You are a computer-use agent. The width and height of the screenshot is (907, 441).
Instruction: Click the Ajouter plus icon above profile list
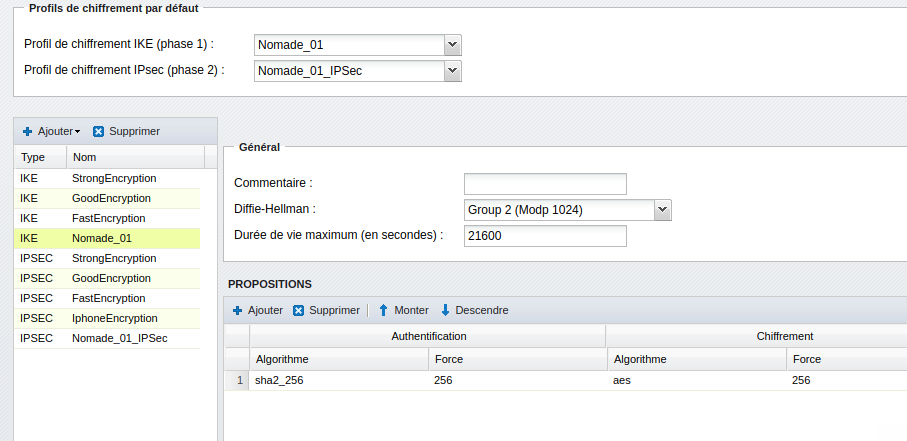tap(27, 131)
